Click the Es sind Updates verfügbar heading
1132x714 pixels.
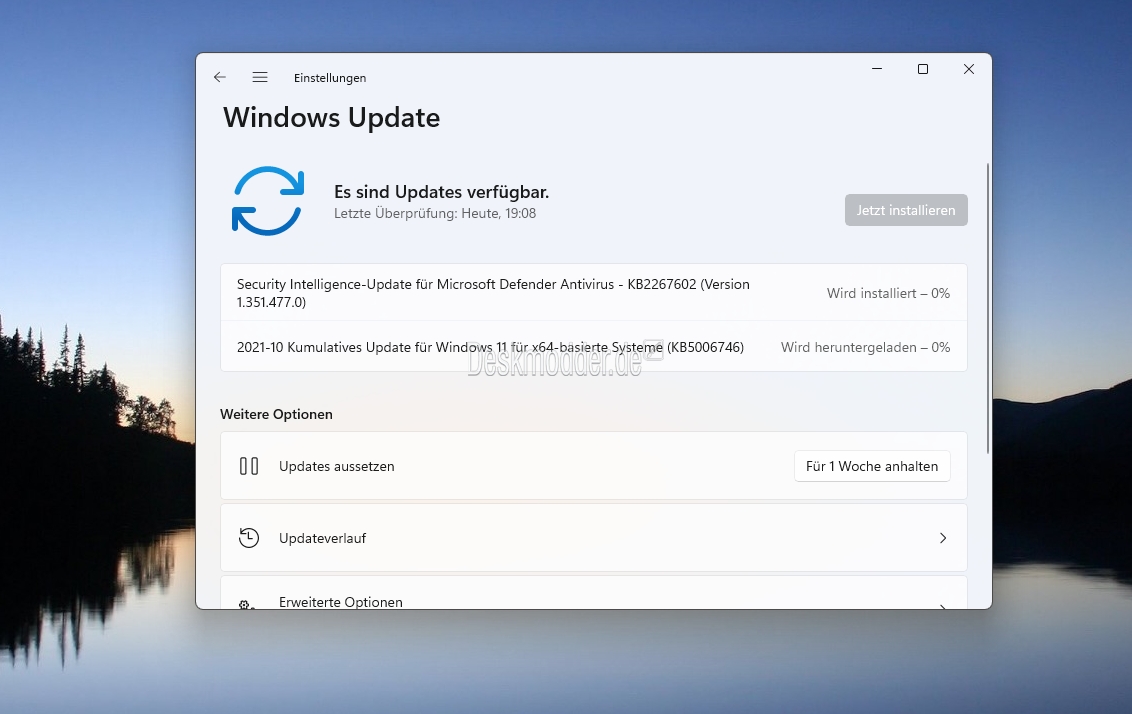pyautogui.click(x=441, y=192)
